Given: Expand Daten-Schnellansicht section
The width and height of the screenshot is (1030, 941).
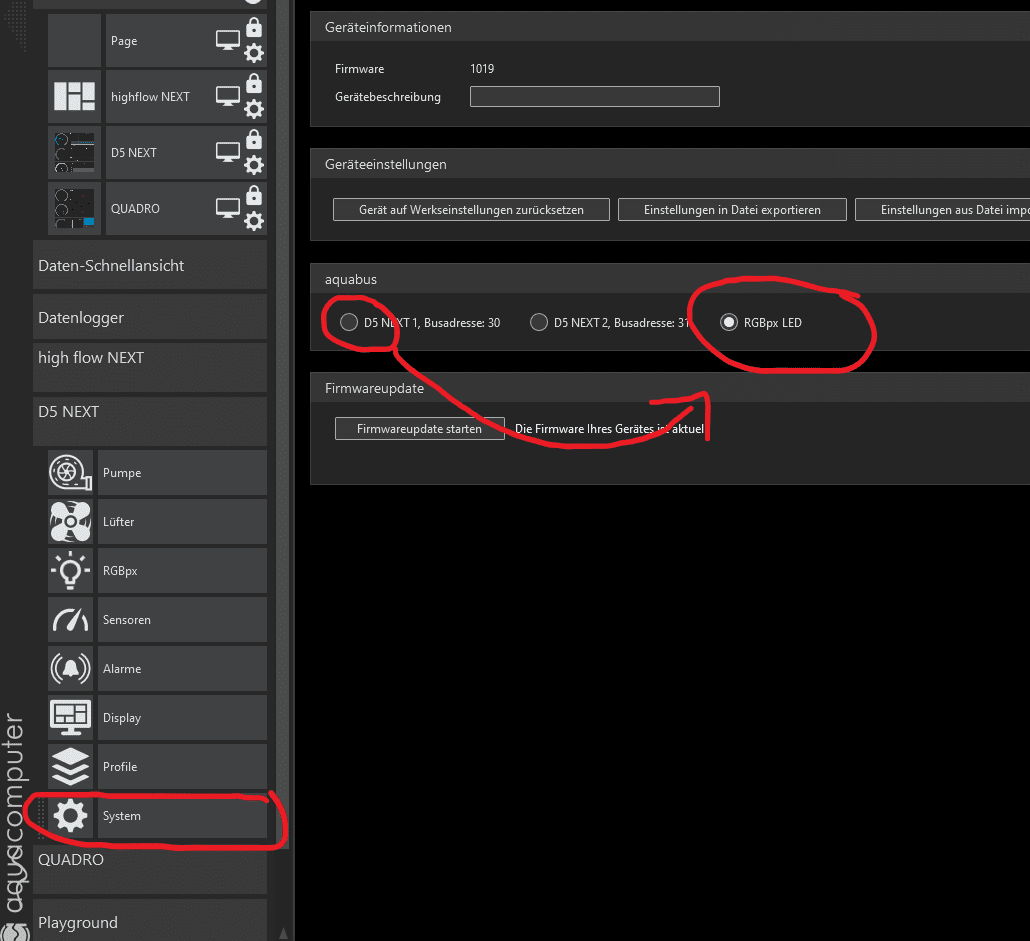Looking at the screenshot, I should click(150, 265).
